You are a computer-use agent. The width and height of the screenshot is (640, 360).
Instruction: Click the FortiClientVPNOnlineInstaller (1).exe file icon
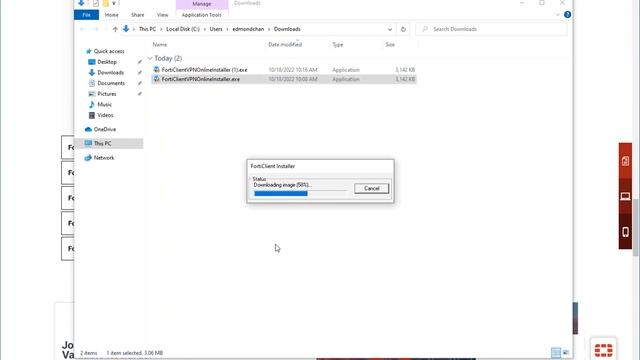156,69
